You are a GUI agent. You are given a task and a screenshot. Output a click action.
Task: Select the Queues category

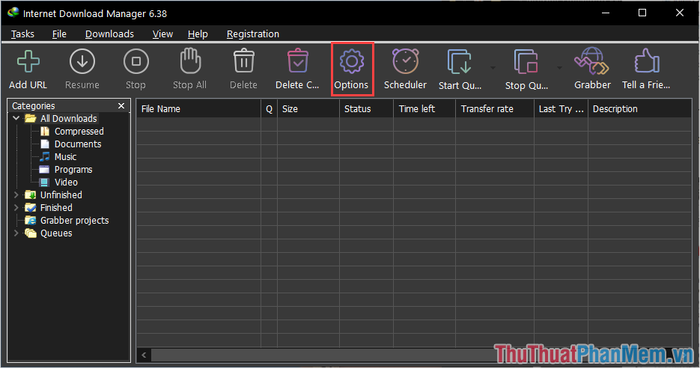pos(56,233)
